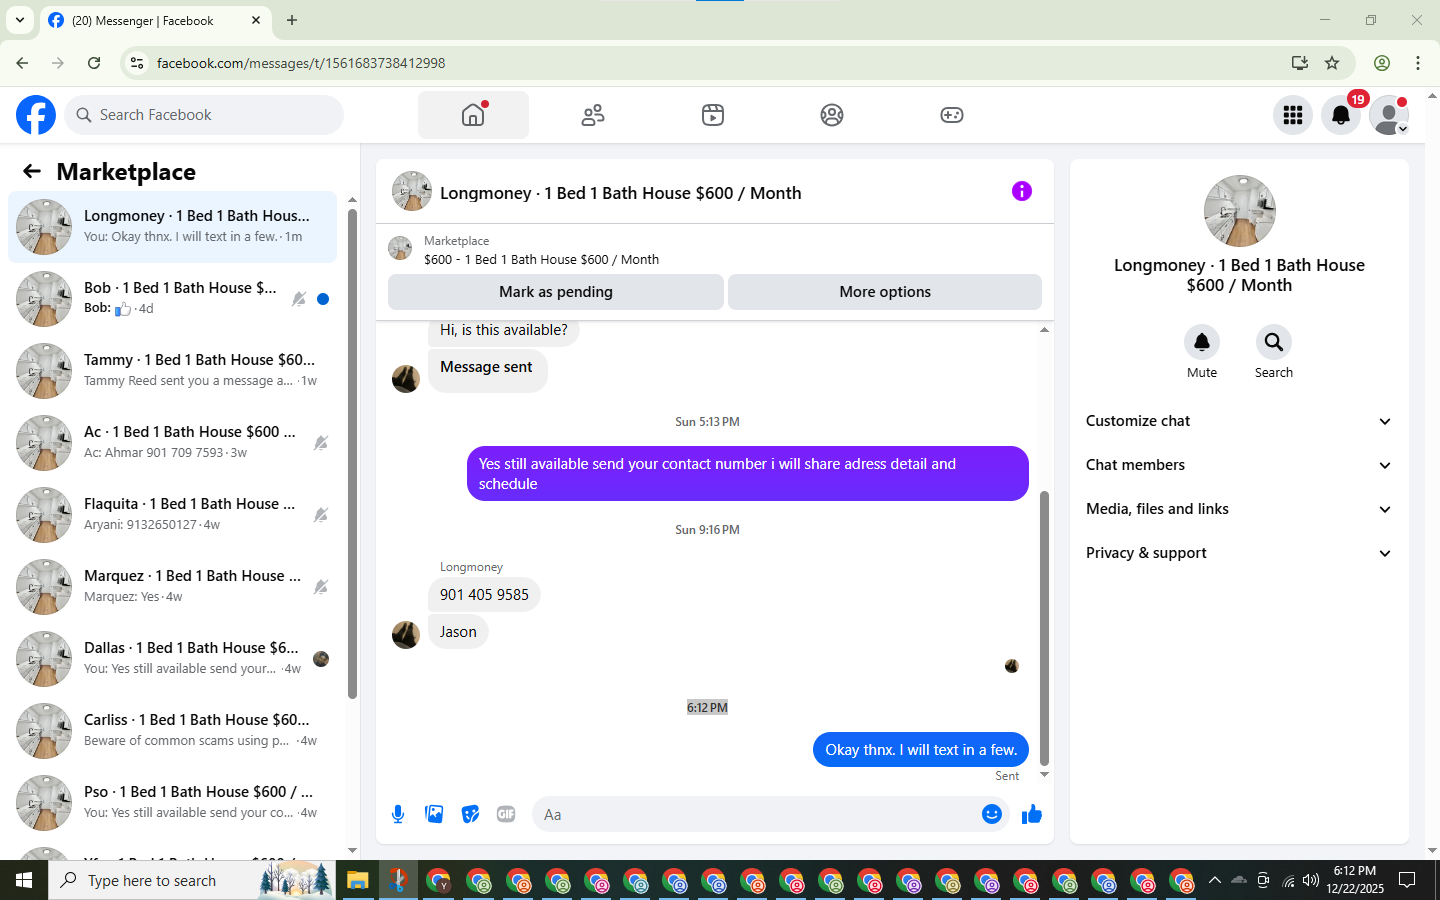This screenshot has height=900, width=1440.
Task: Send a thumbs-up like
Action: pos(1032,814)
